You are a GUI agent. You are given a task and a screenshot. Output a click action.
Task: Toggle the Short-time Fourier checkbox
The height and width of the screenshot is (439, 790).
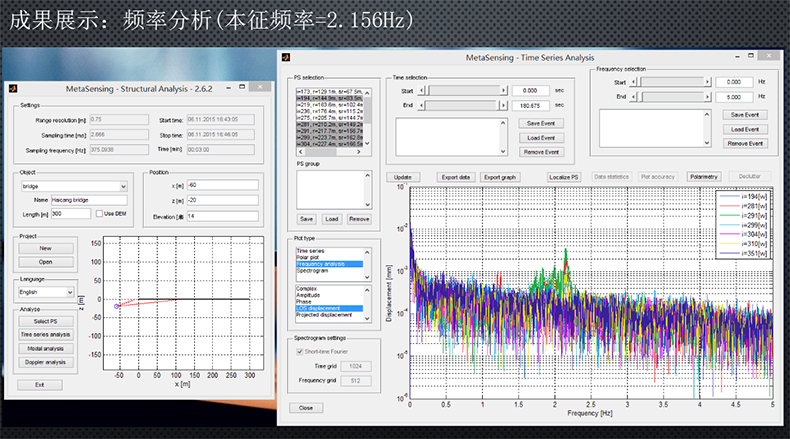pyautogui.click(x=301, y=351)
